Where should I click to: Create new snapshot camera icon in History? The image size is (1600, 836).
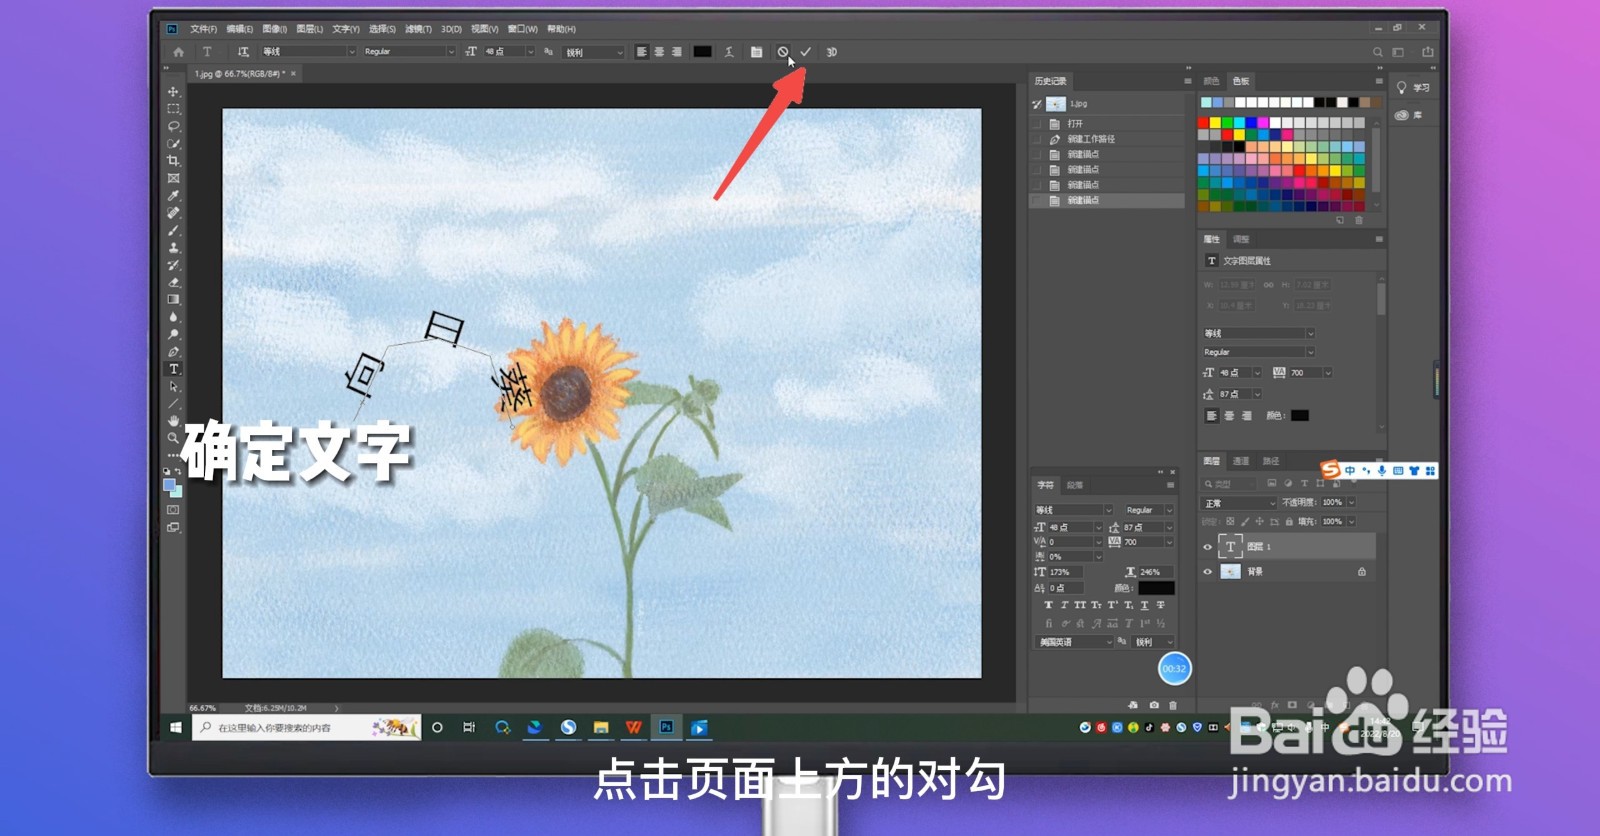coord(1154,705)
